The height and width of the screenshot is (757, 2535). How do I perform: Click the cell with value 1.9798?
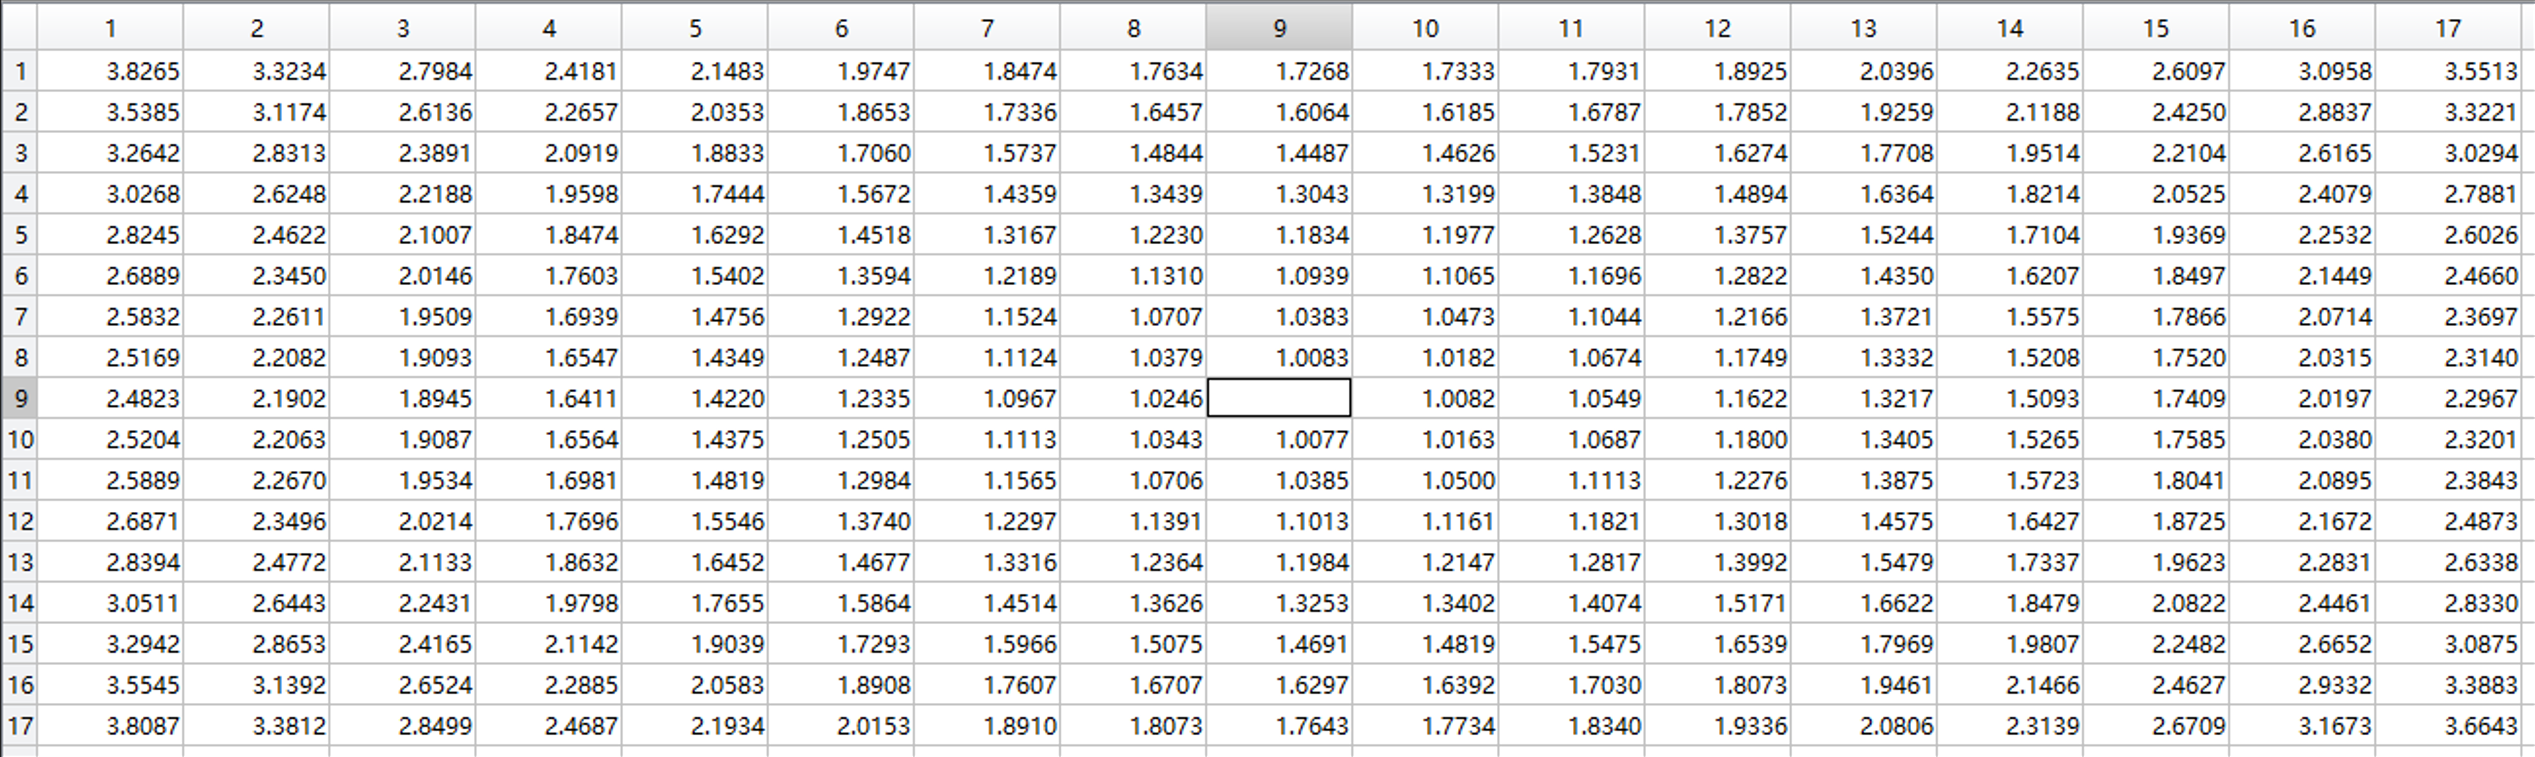[548, 603]
